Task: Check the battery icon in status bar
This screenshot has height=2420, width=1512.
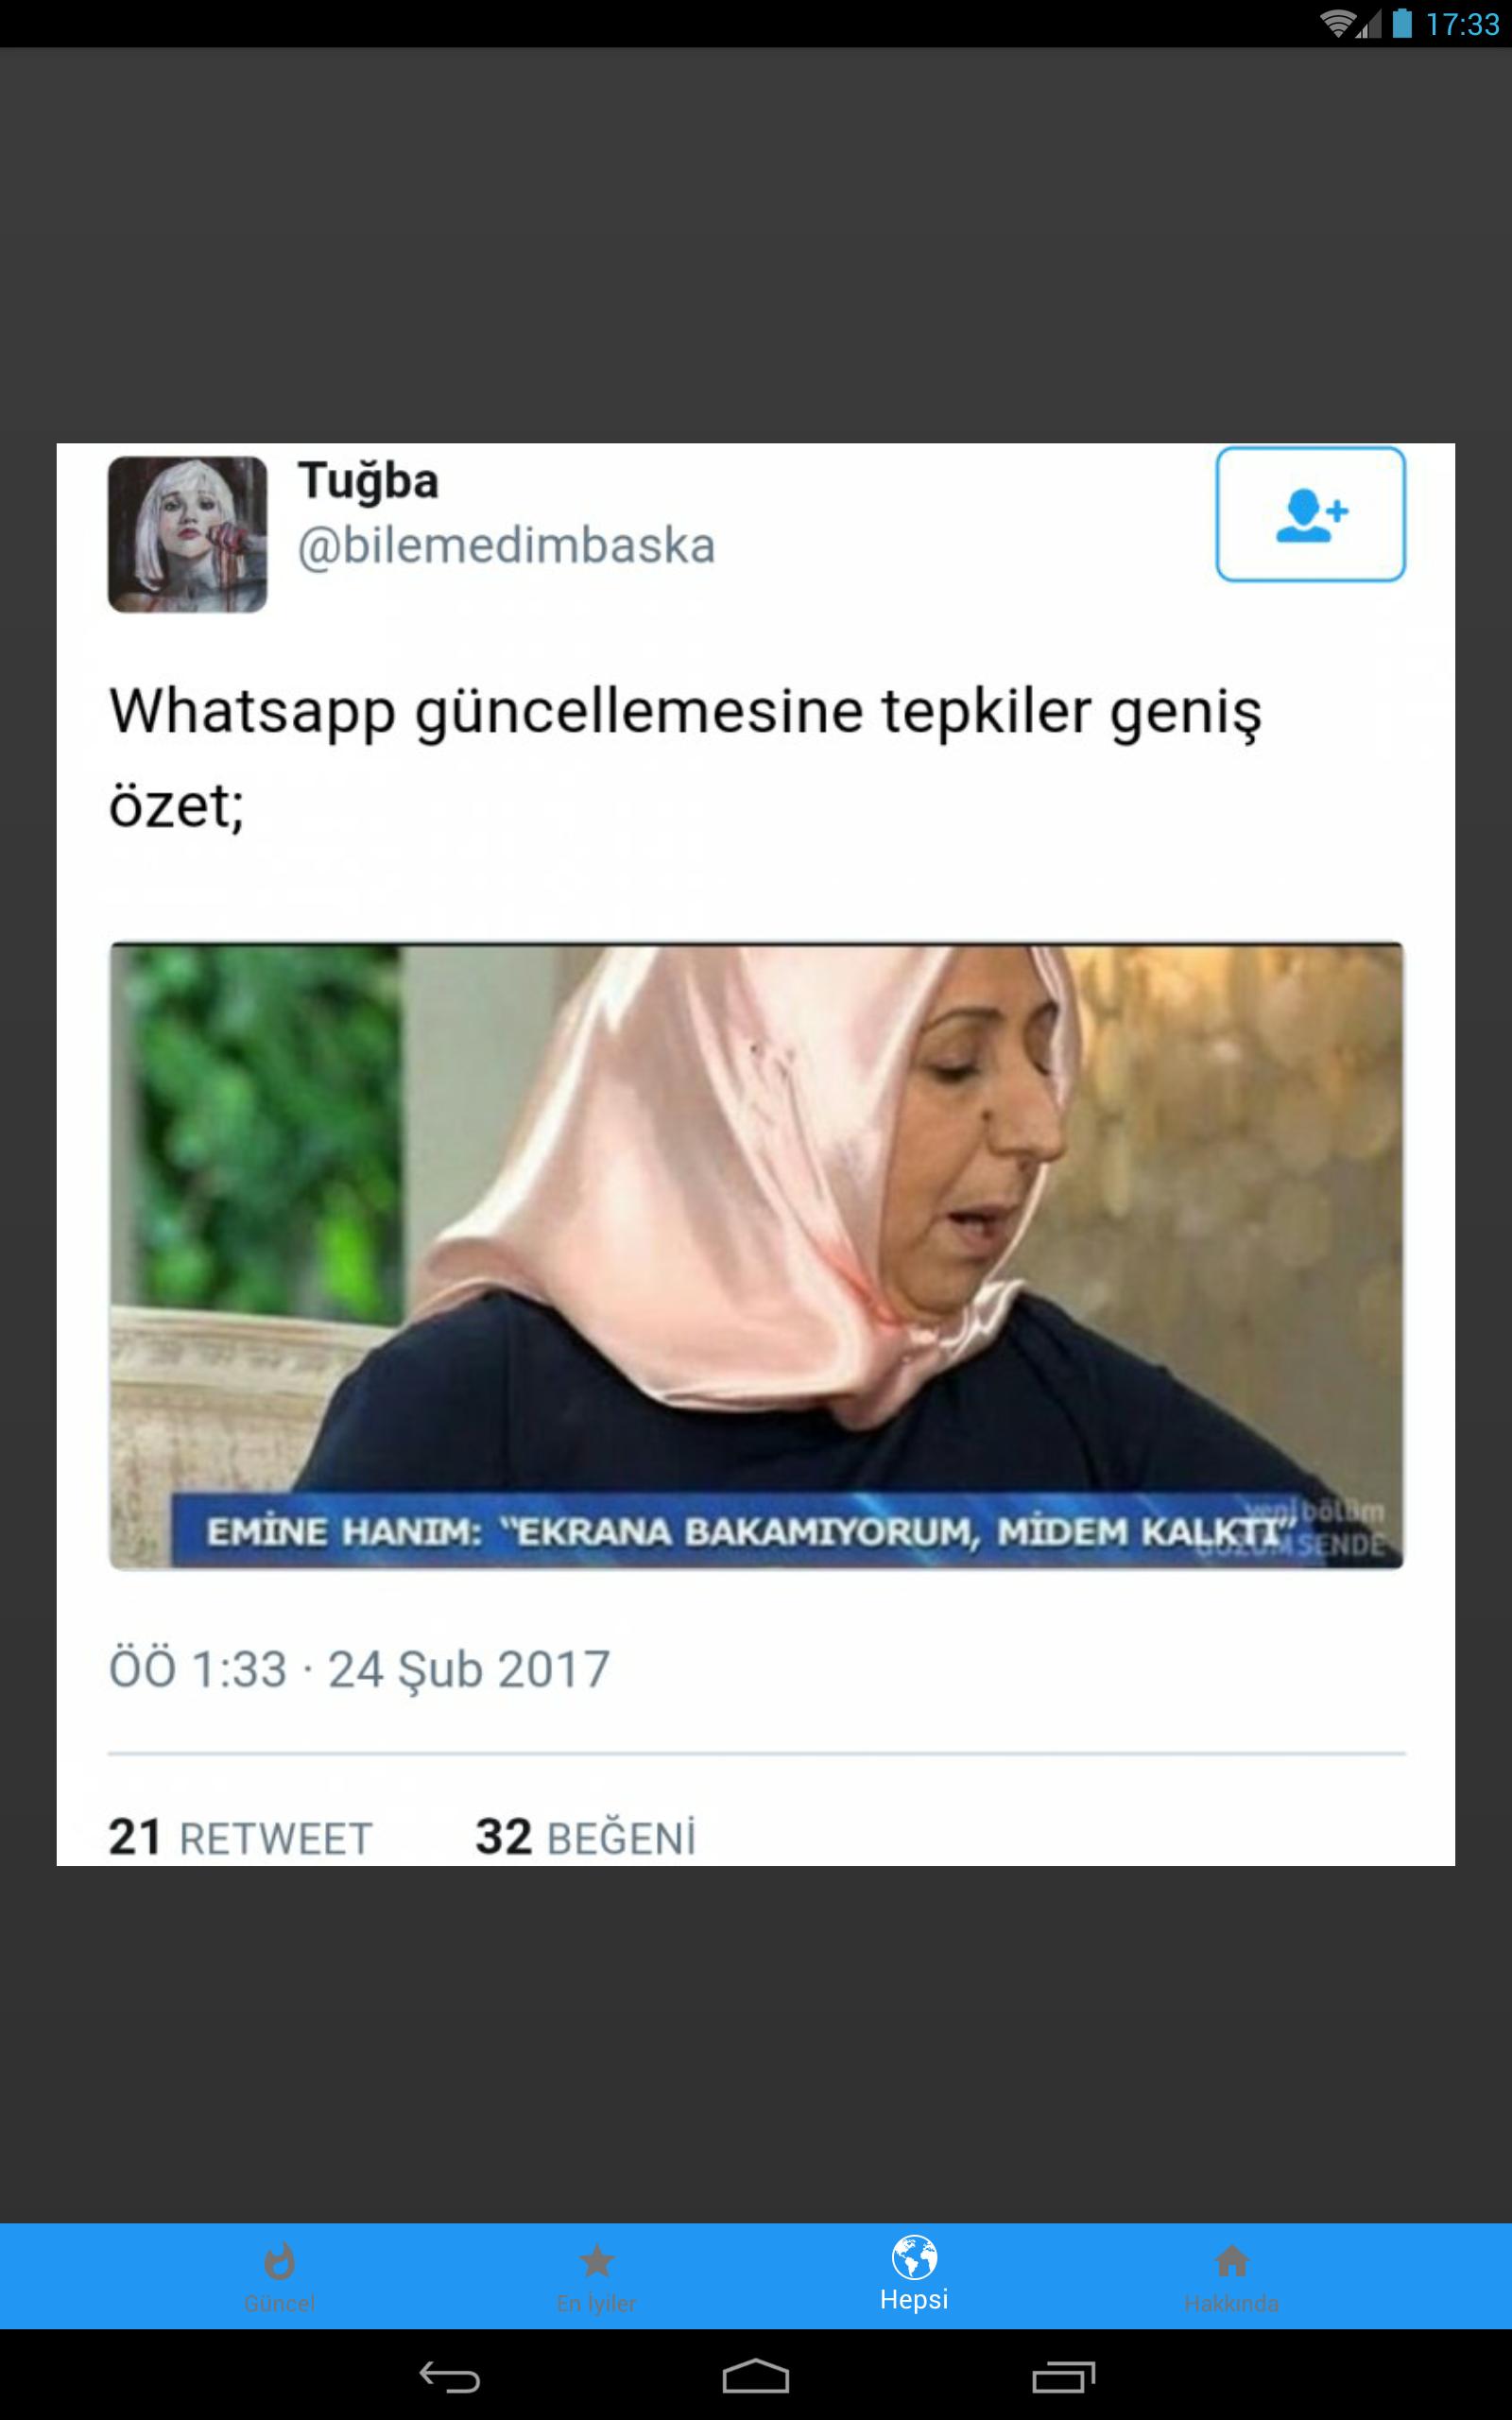Action: [1402, 23]
